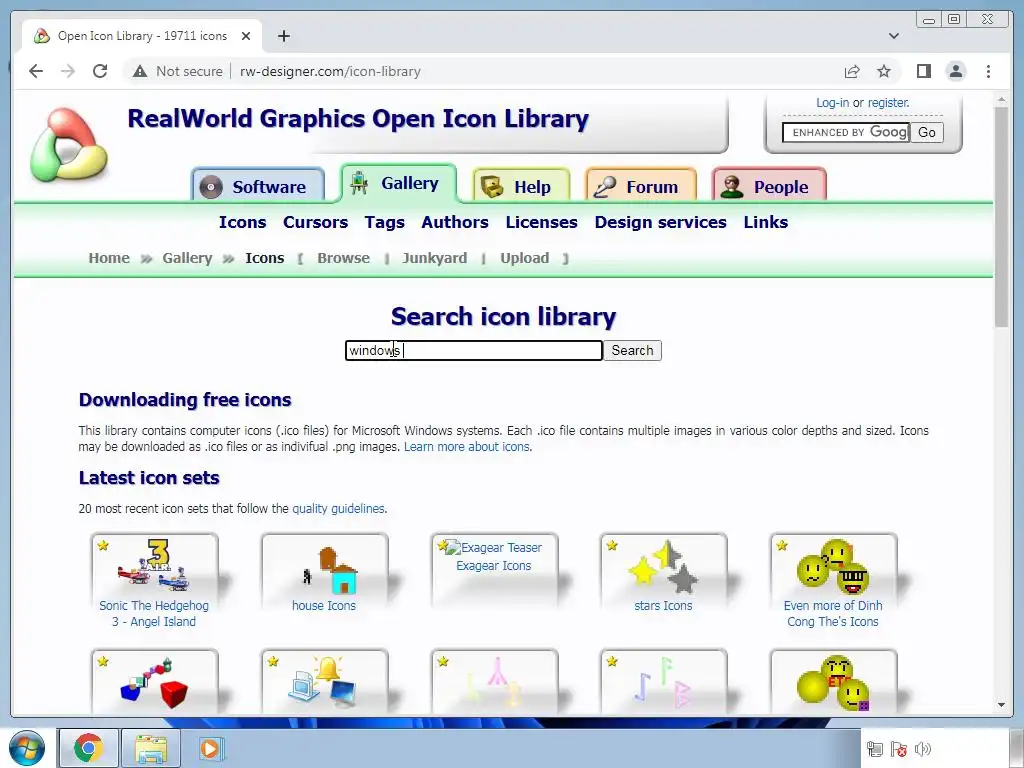Screen dimensions: 1024x768
Task: Click the page vertical scrollbar thumb
Action: pyautogui.click(x=1002, y=216)
